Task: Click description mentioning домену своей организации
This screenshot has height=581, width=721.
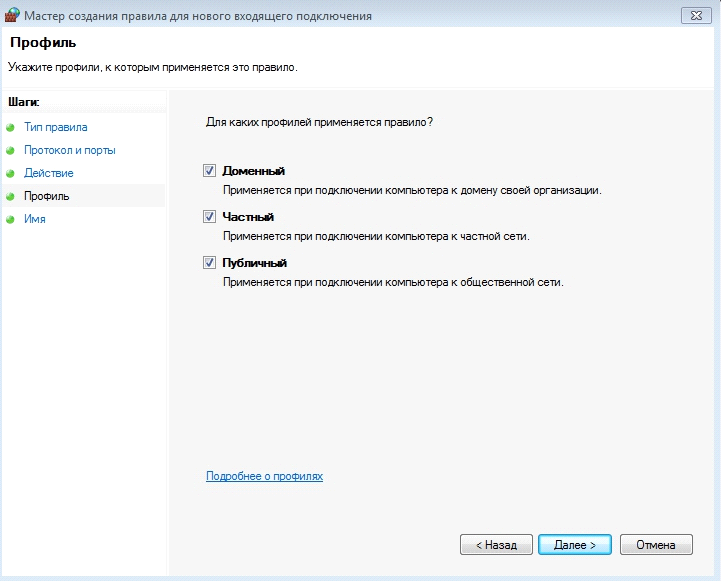Action: 412,190
